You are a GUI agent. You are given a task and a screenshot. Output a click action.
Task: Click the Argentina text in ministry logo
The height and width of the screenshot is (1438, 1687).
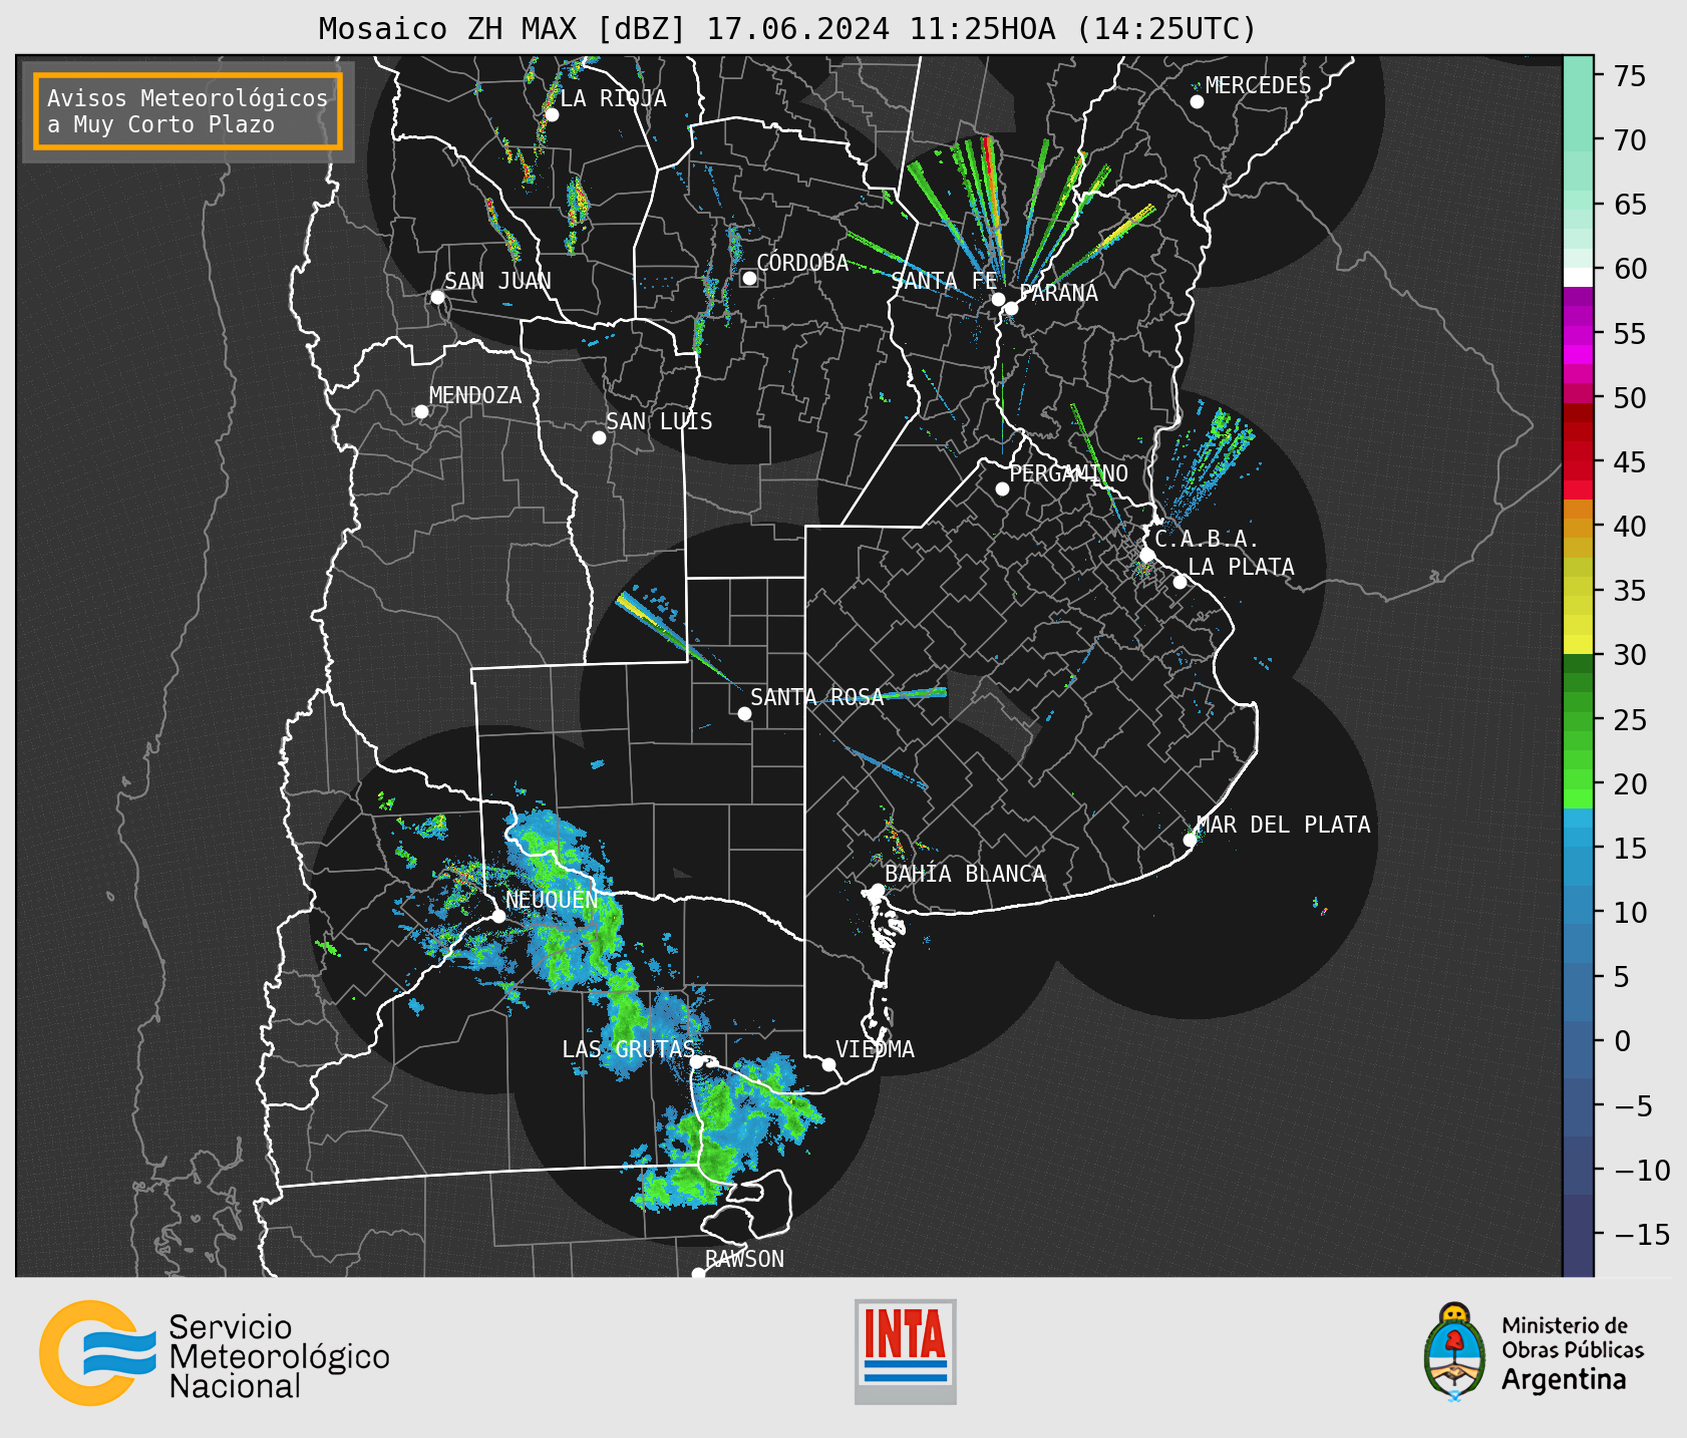click(x=1564, y=1380)
